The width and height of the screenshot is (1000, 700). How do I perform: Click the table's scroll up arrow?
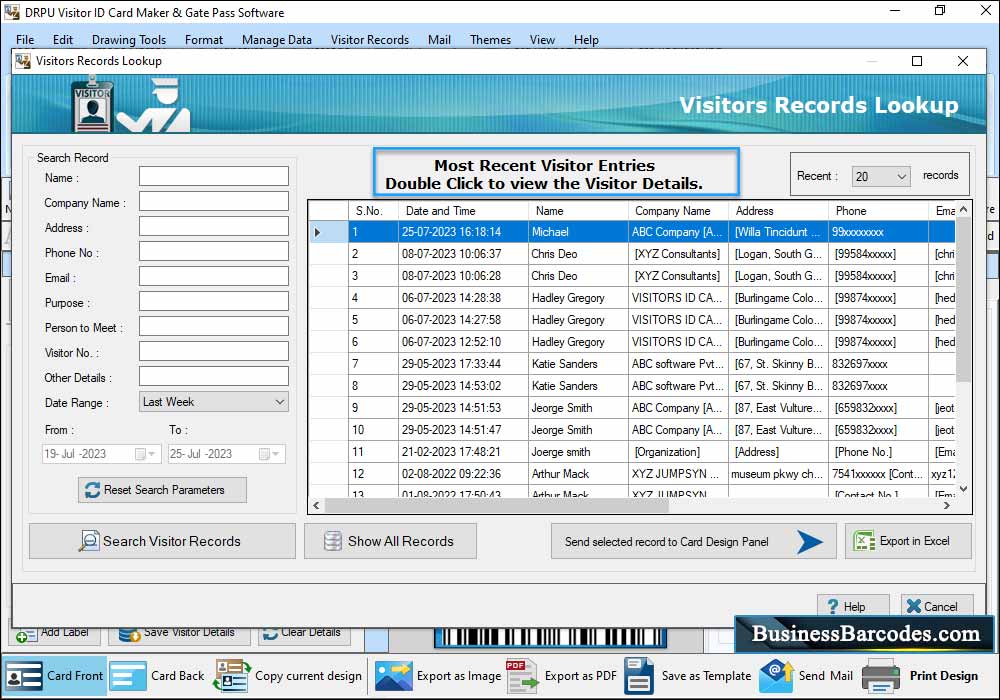[964, 209]
